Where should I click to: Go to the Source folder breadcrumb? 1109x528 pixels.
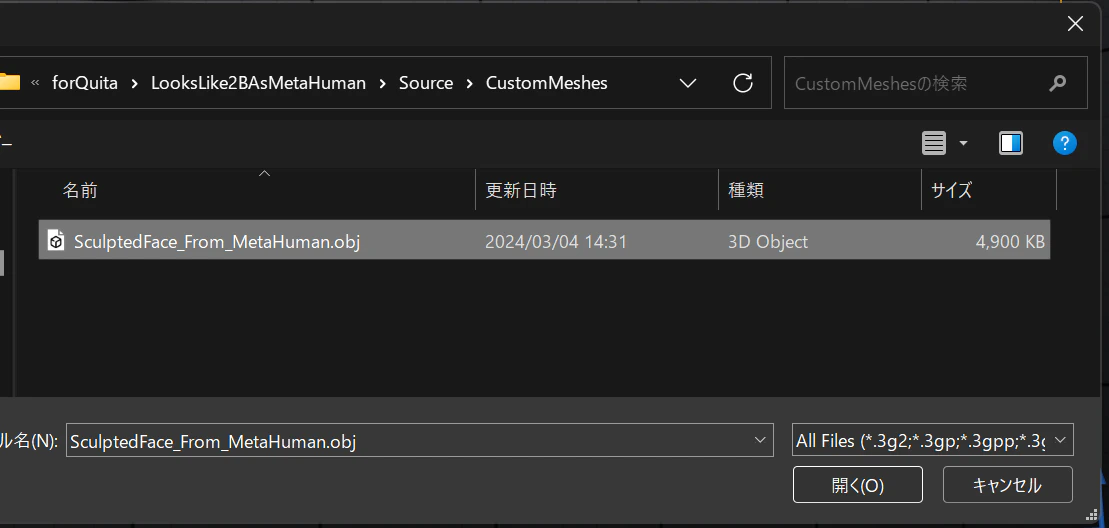(x=426, y=83)
